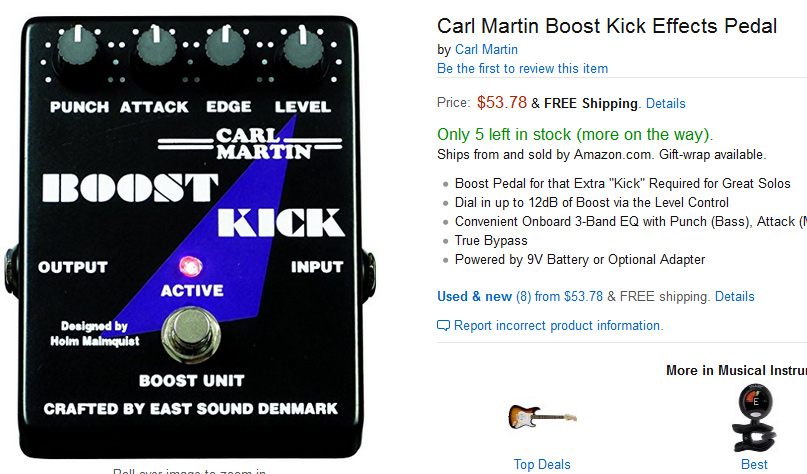807x474 pixels.
Task: Click the electric guitar Top Deals image
Action: pyautogui.click(x=542, y=415)
